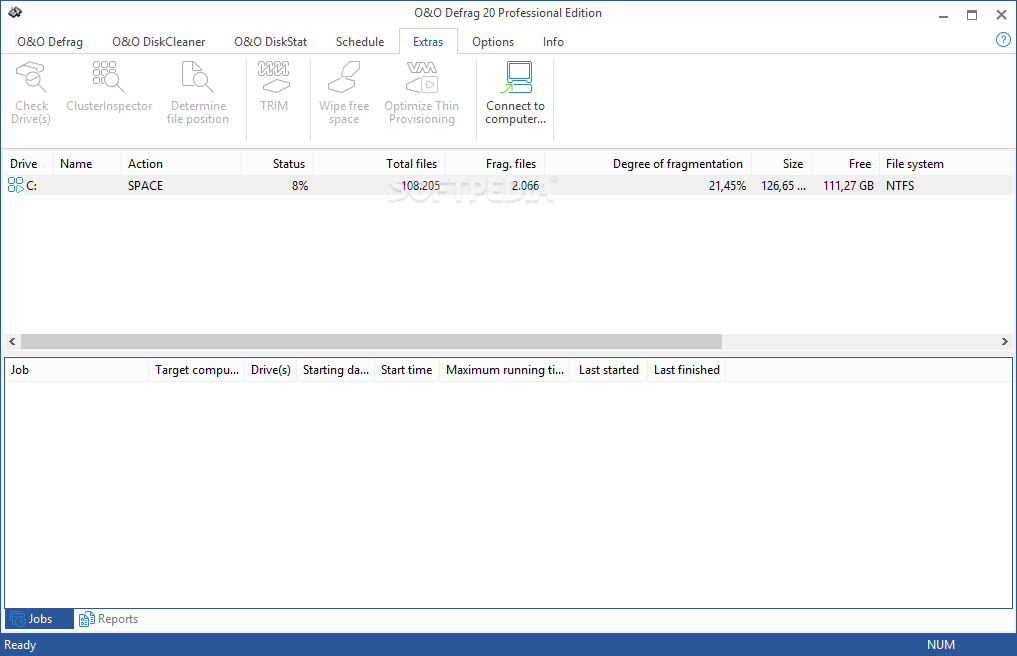The width and height of the screenshot is (1017, 656).
Task: Open the Info tab
Action: [x=553, y=42]
